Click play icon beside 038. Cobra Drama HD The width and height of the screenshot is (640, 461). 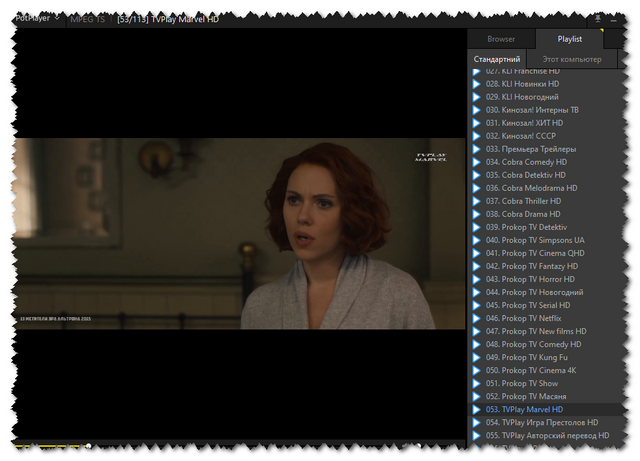(476, 214)
